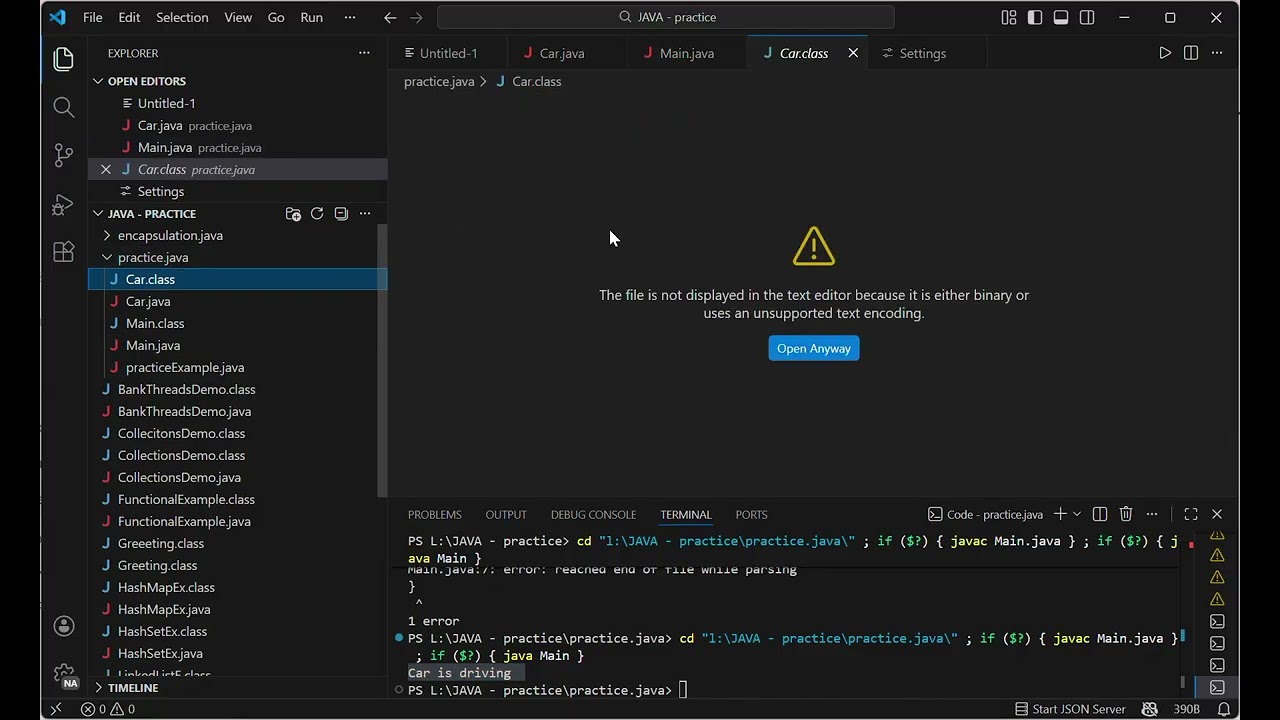Screen dimensions: 1280x720
Task: Split the editor to the right
Action: tap(1191, 53)
